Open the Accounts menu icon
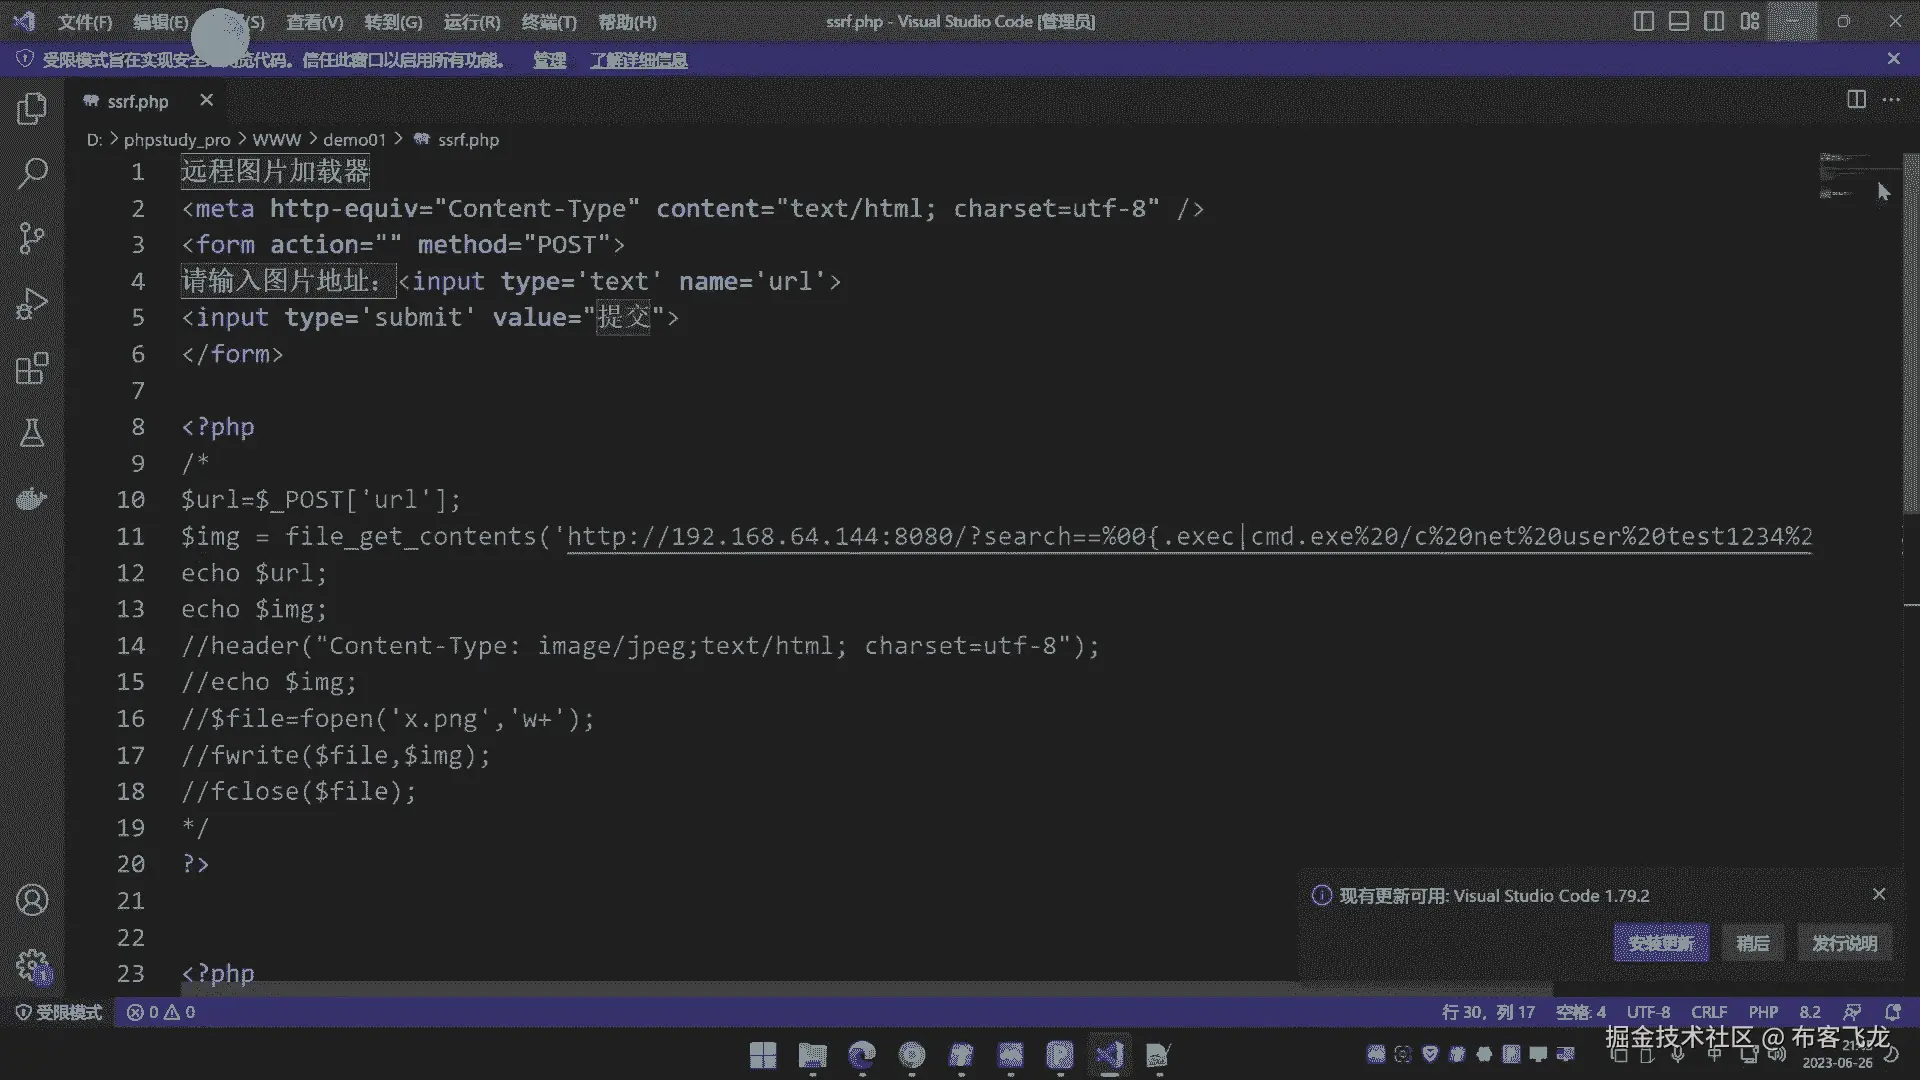Image resolution: width=1920 pixels, height=1080 pixels. coord(32,900)
